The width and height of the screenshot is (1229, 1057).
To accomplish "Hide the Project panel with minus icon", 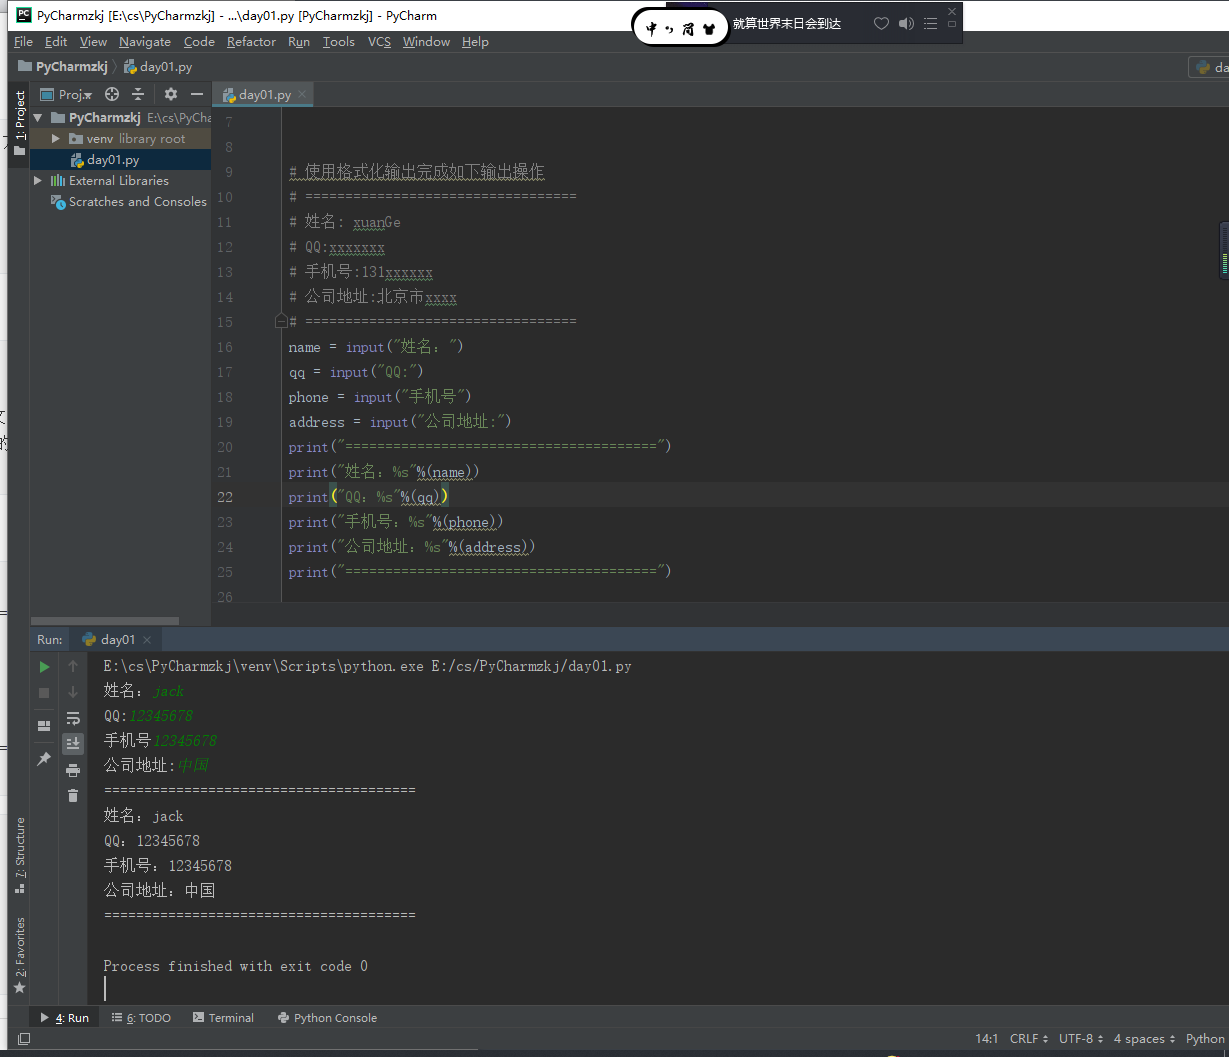I will [197, 94].
